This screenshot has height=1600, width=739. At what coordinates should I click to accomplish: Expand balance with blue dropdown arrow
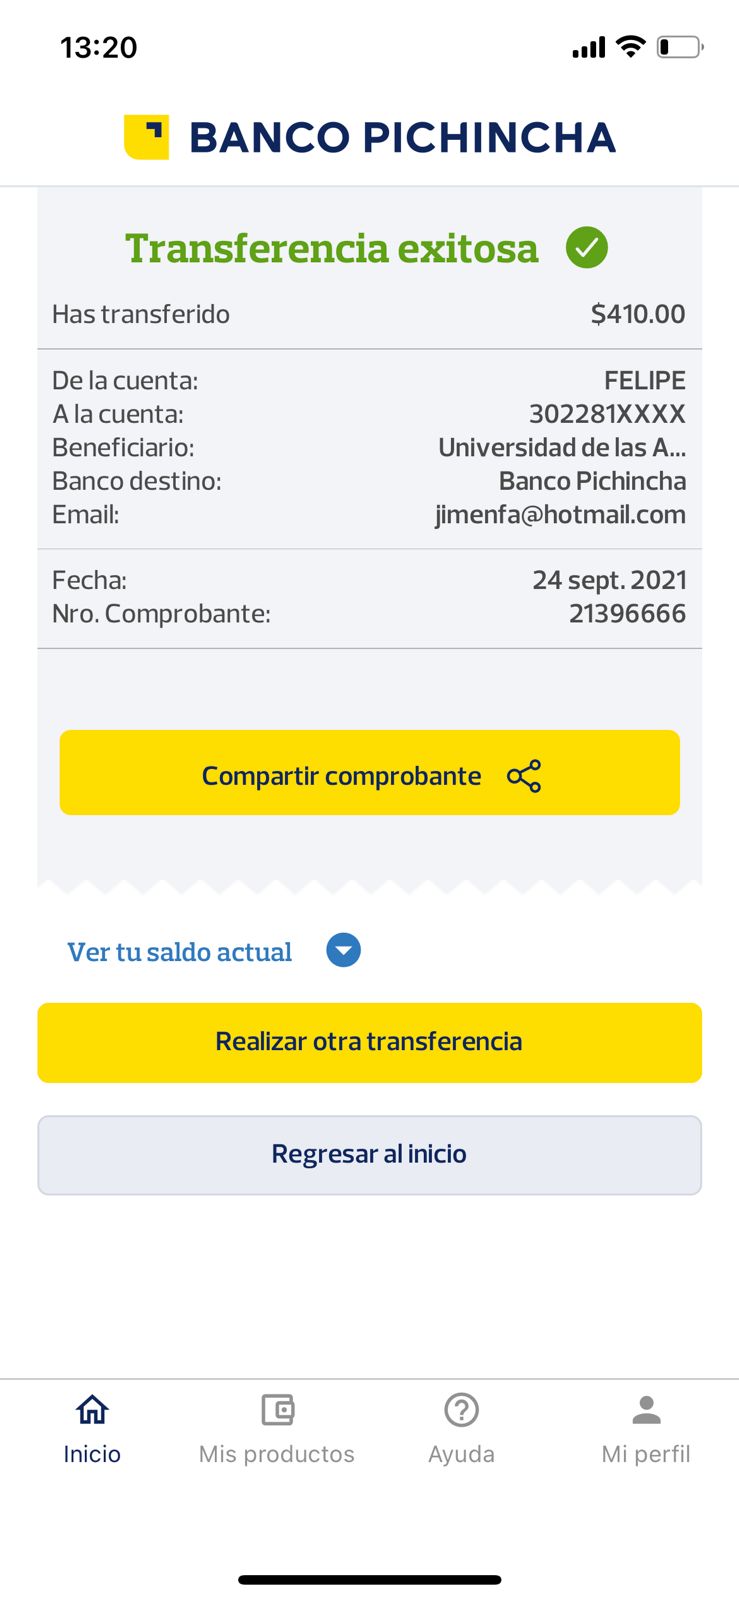click(x=343, y=950)
